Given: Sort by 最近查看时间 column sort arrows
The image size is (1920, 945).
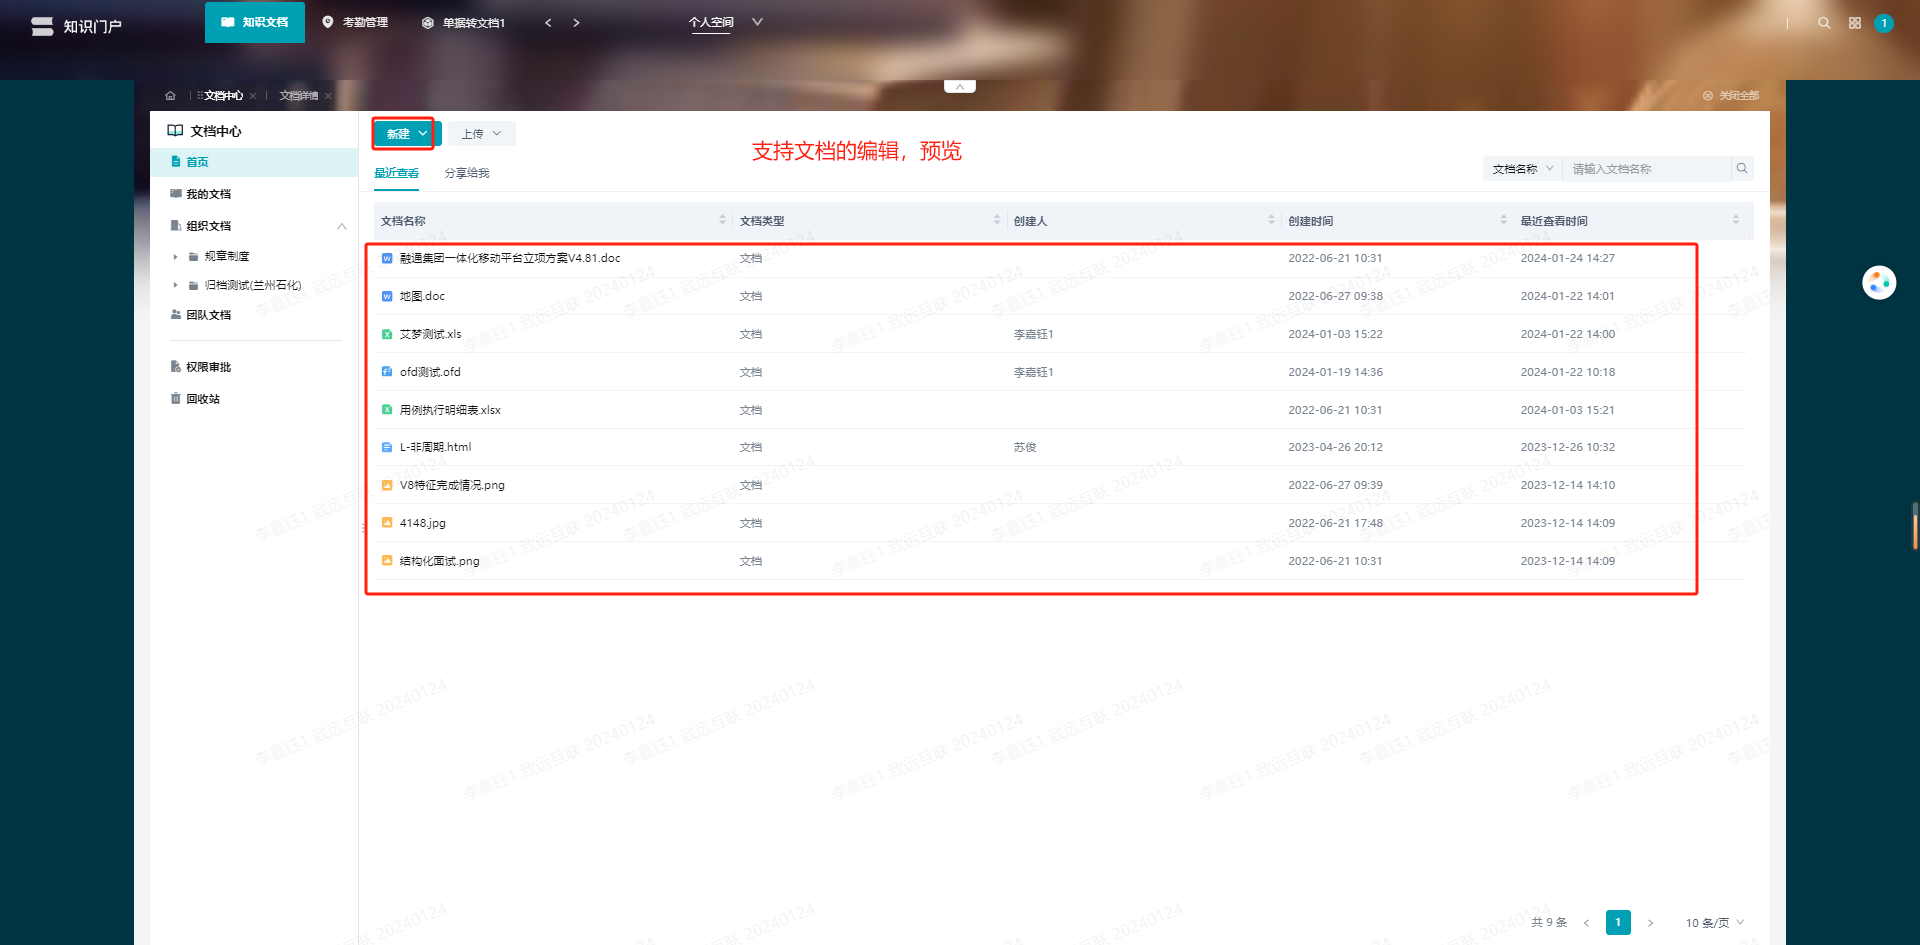Looking at the screenshot, I should (x=1736, y=220).
